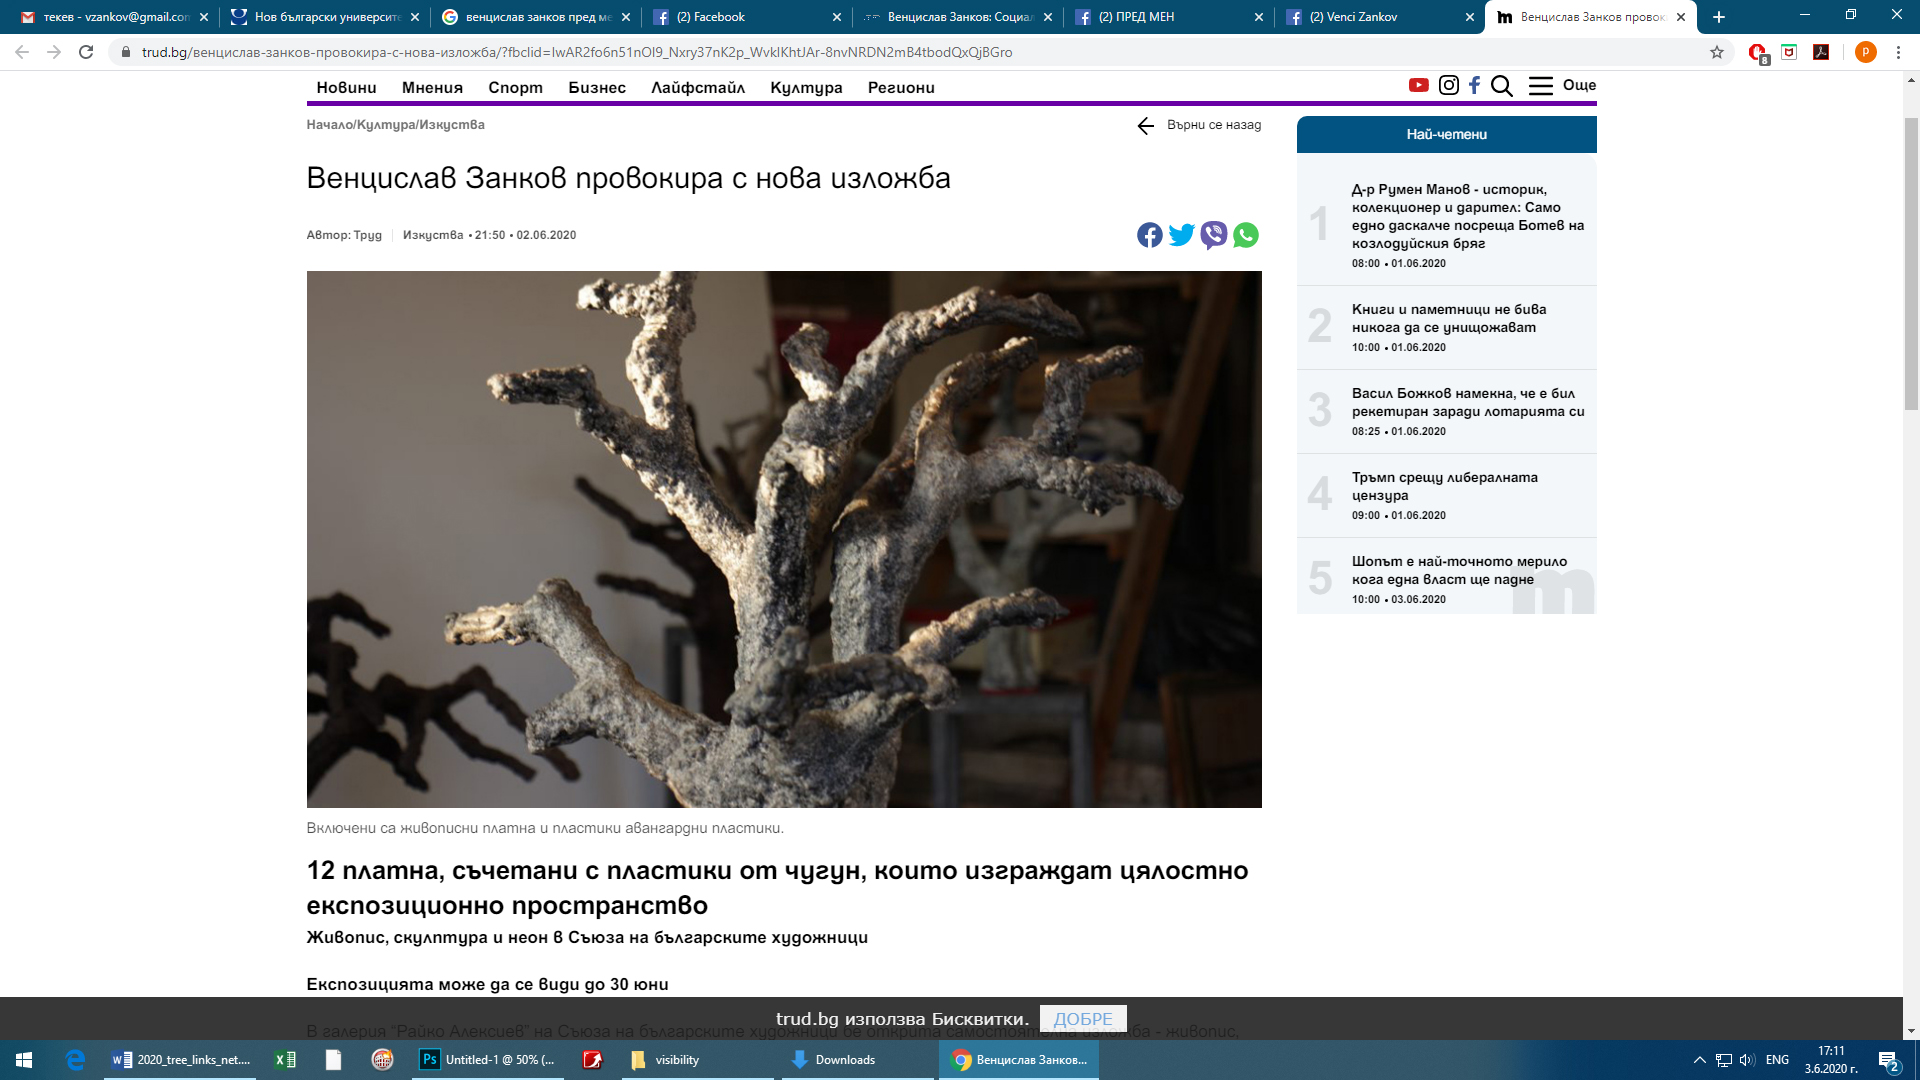
Task: Launch Microsoft Edge from taskbar
Action: (75, 1060)
